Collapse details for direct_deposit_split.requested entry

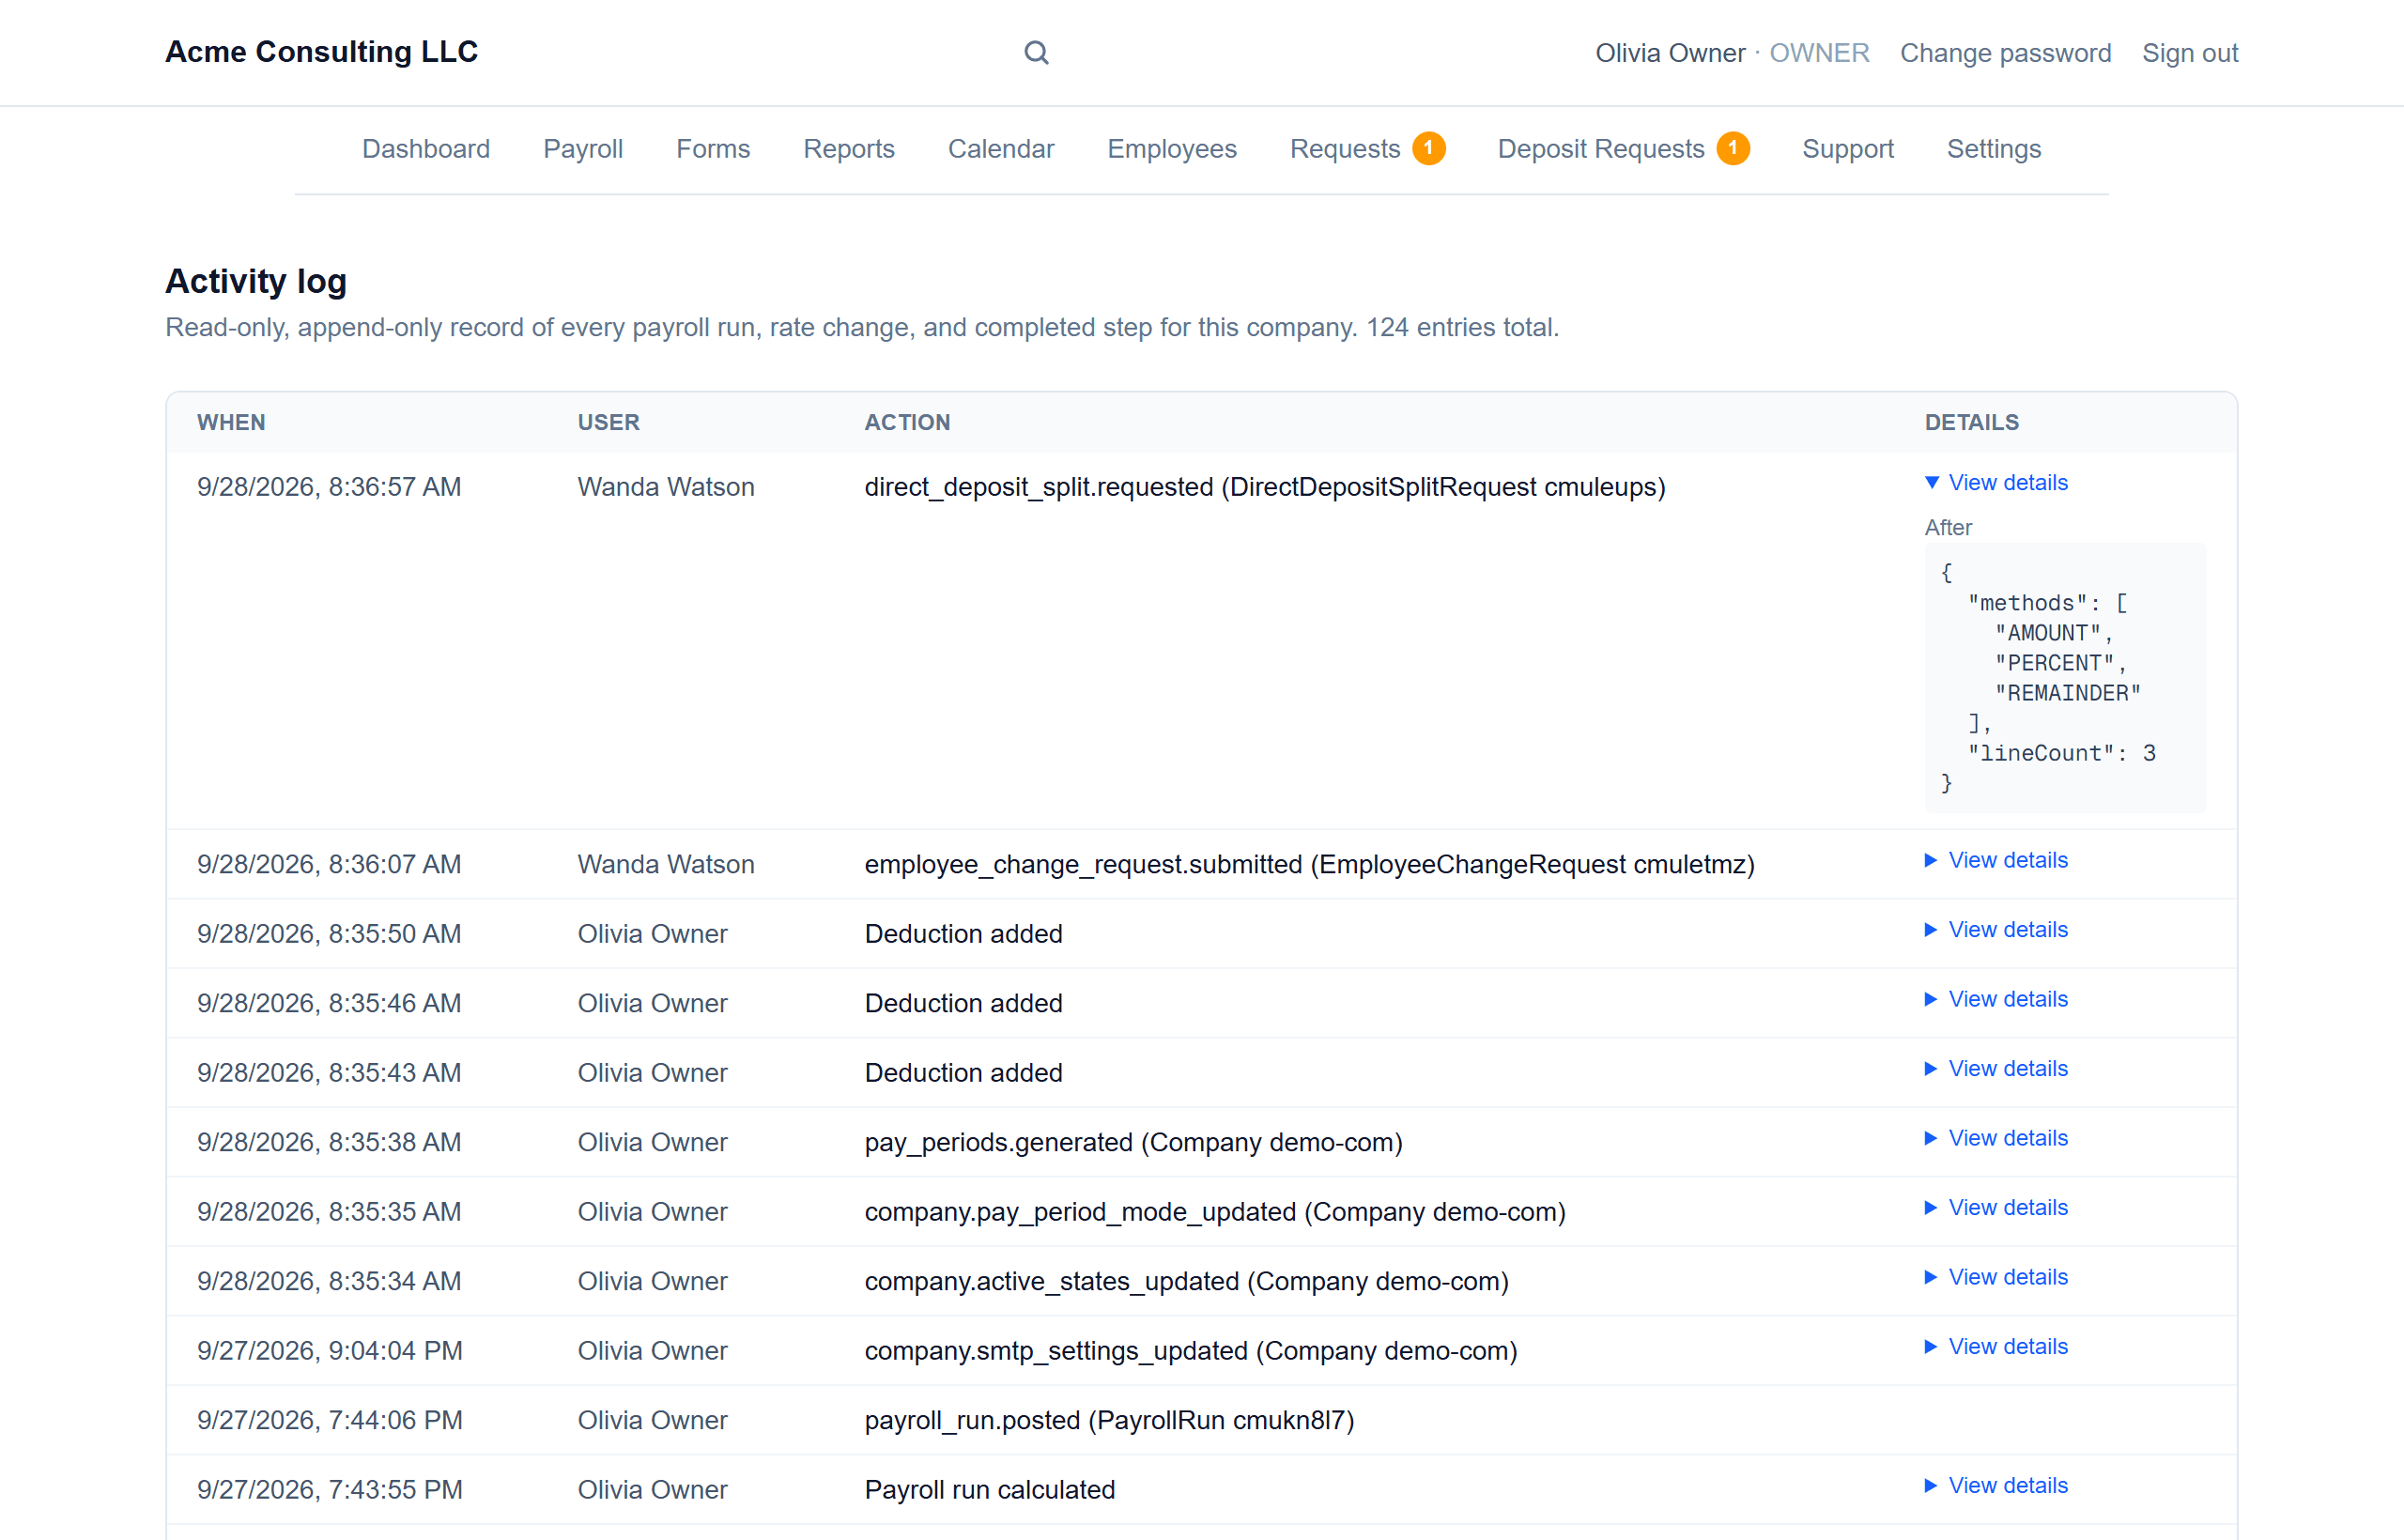pyautogui.click(x=1996, y=482)
